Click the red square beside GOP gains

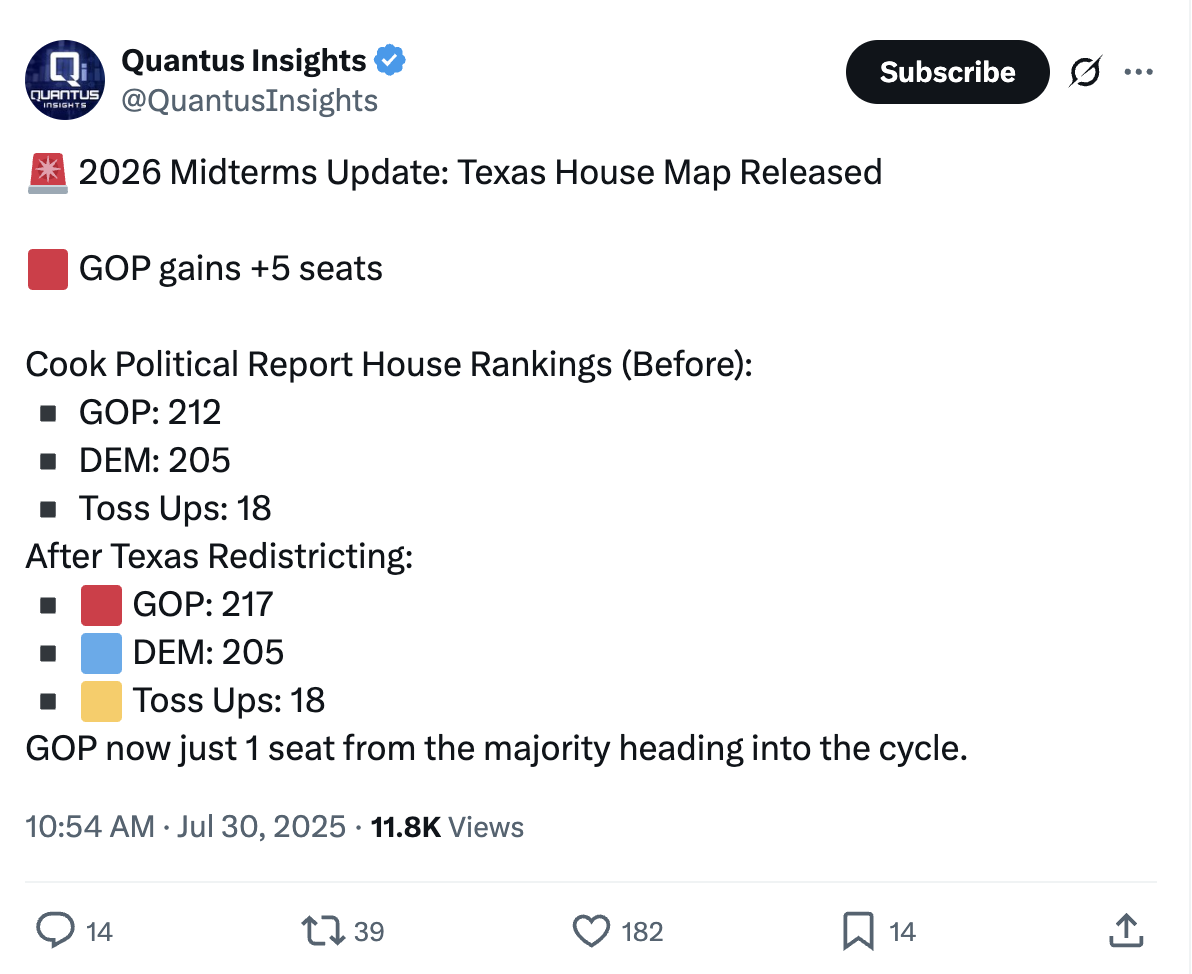(x=47, y=269)
